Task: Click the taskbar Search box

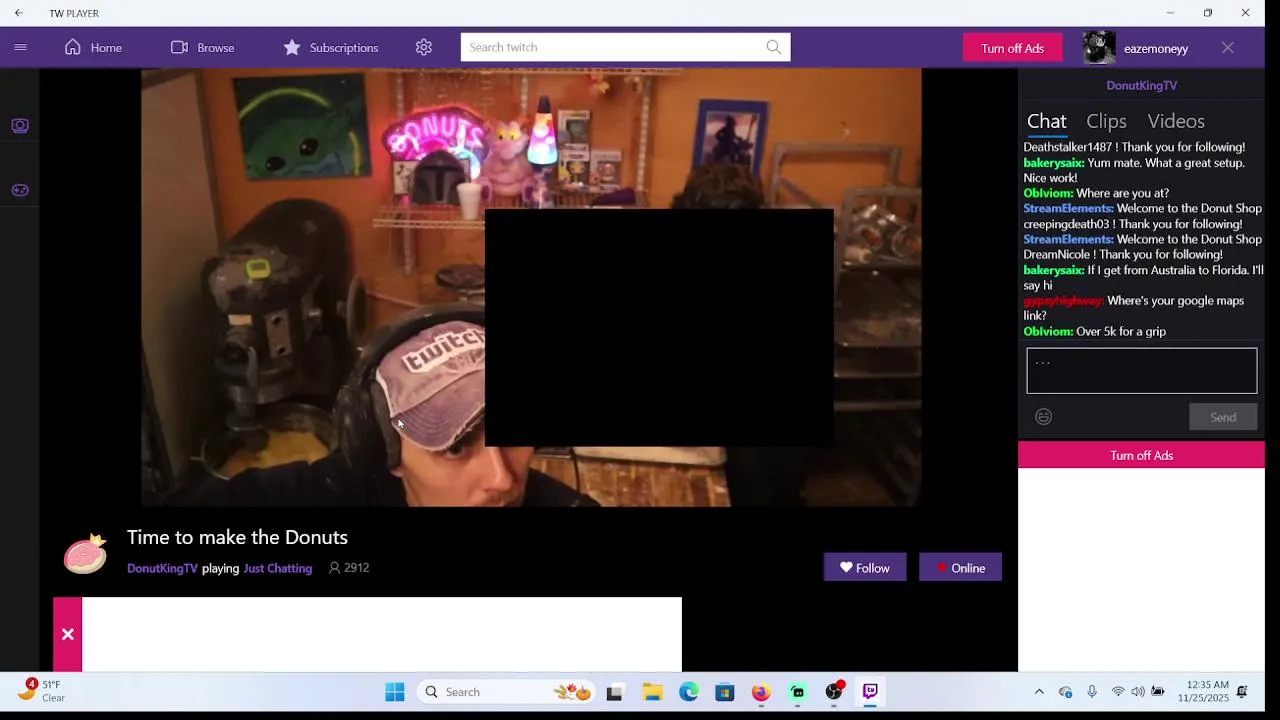Action: [506, 692]
